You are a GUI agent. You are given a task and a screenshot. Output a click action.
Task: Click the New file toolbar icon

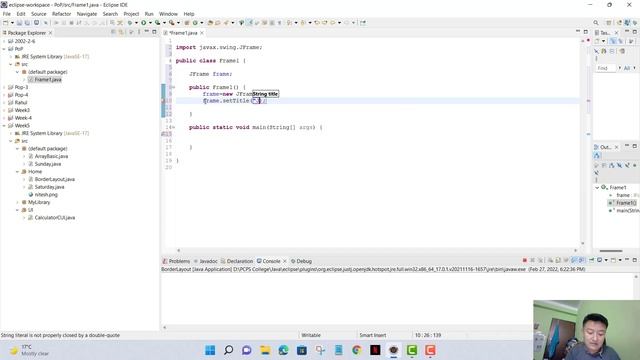6,23
